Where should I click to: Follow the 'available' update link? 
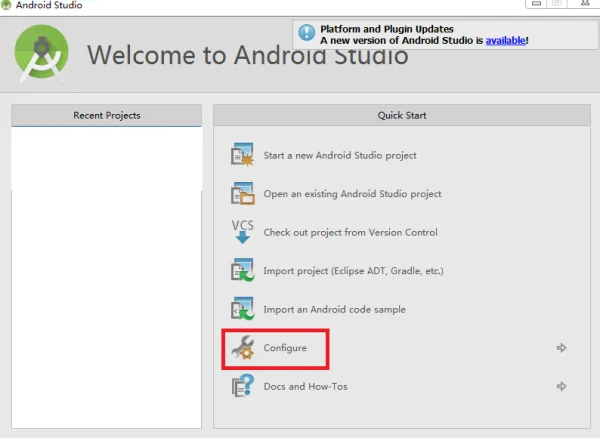coord(505,40)
